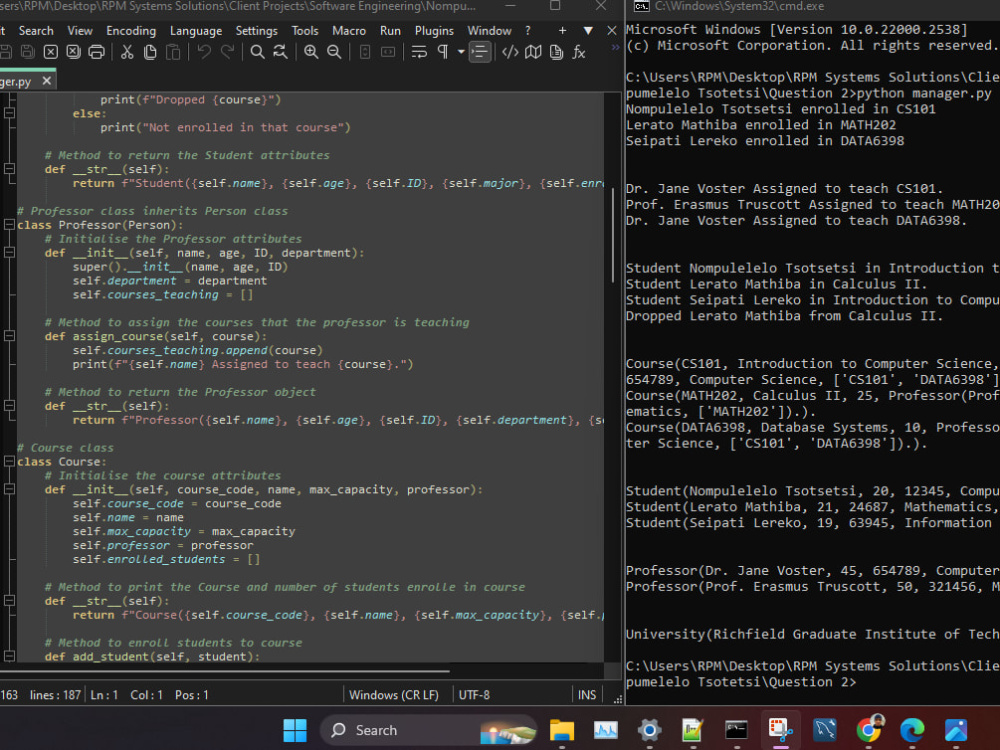This screenshot has width=1000, height=750.
Task: Open the Plugins menu
Action: pyautogui.click(x=434, y=30)
